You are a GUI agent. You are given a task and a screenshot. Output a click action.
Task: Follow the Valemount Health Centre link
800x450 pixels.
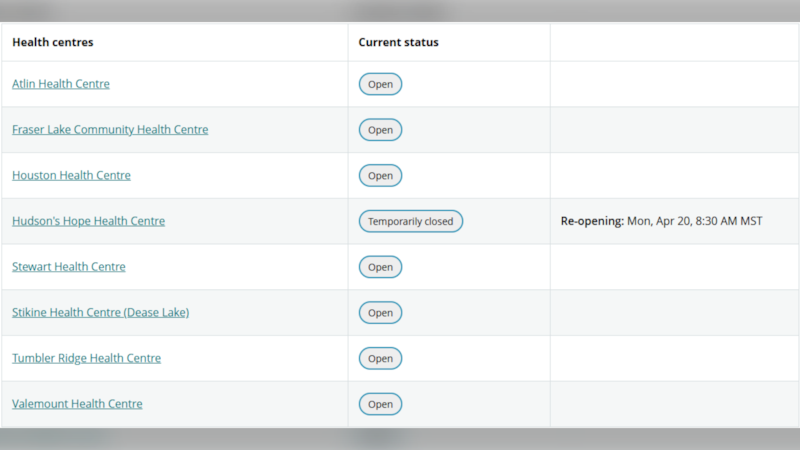tap(77, 404)
